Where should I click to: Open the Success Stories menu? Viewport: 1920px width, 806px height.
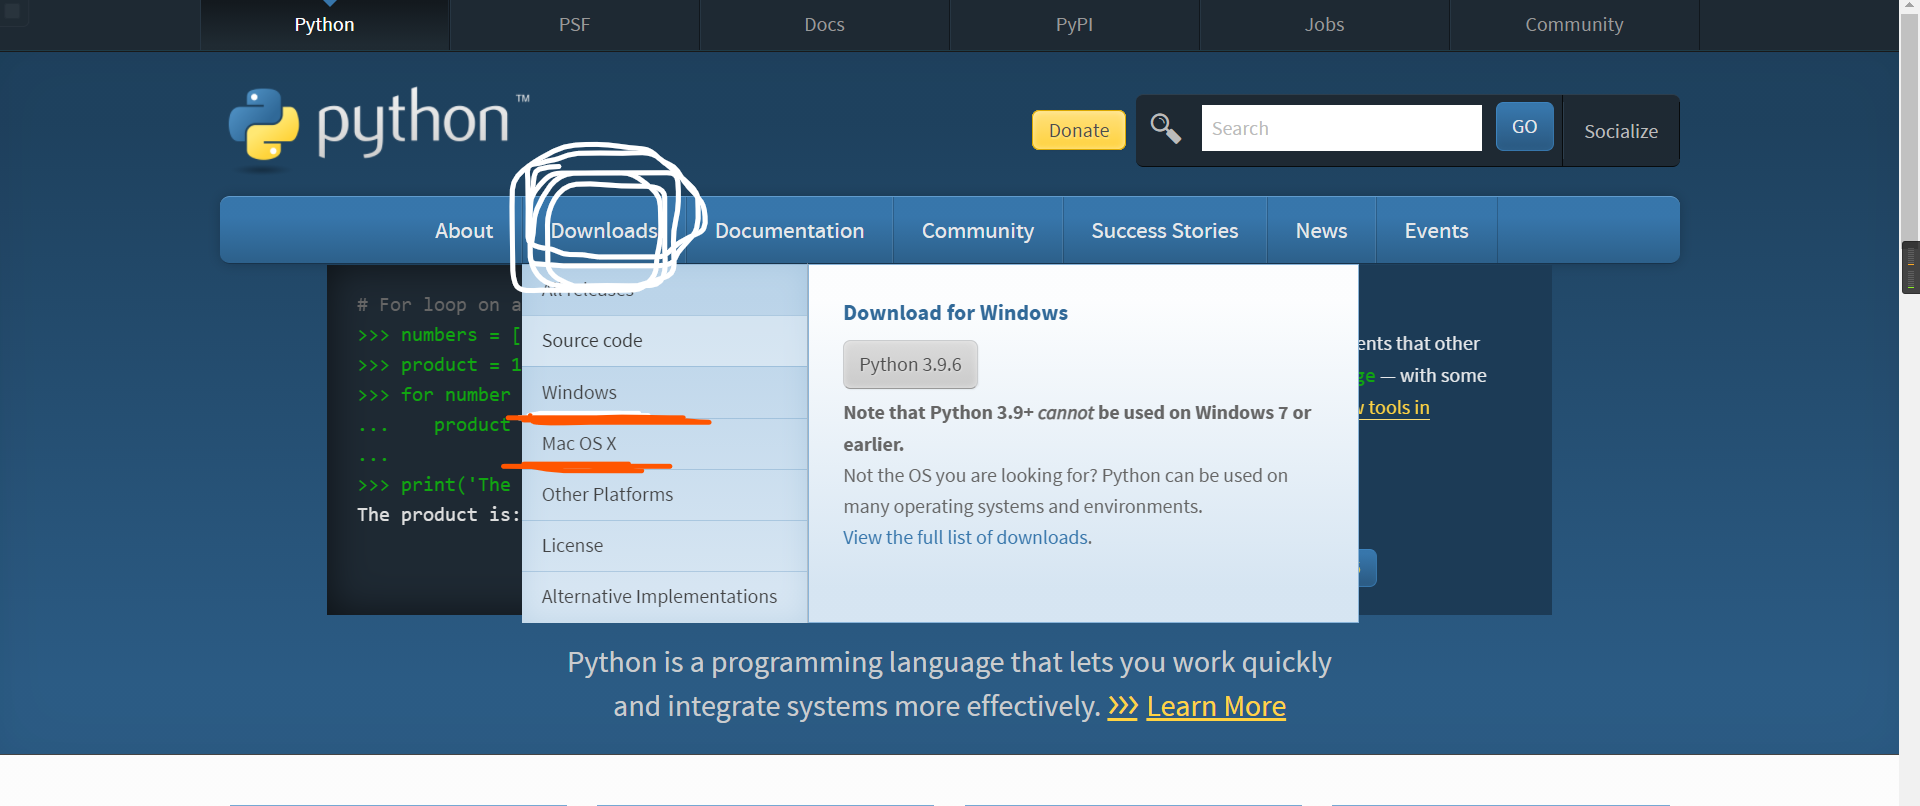(x=1165, y=230)
